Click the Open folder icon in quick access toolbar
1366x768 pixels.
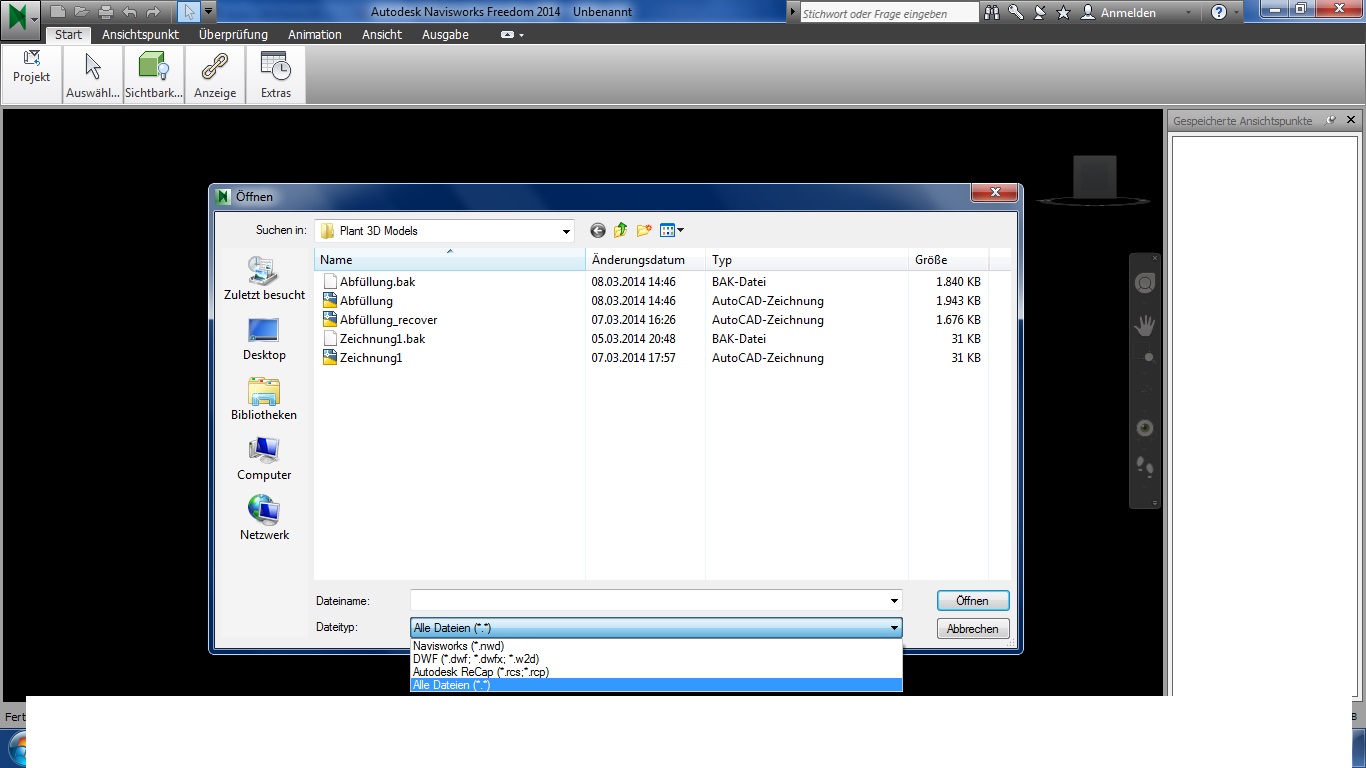click(82, 12)
